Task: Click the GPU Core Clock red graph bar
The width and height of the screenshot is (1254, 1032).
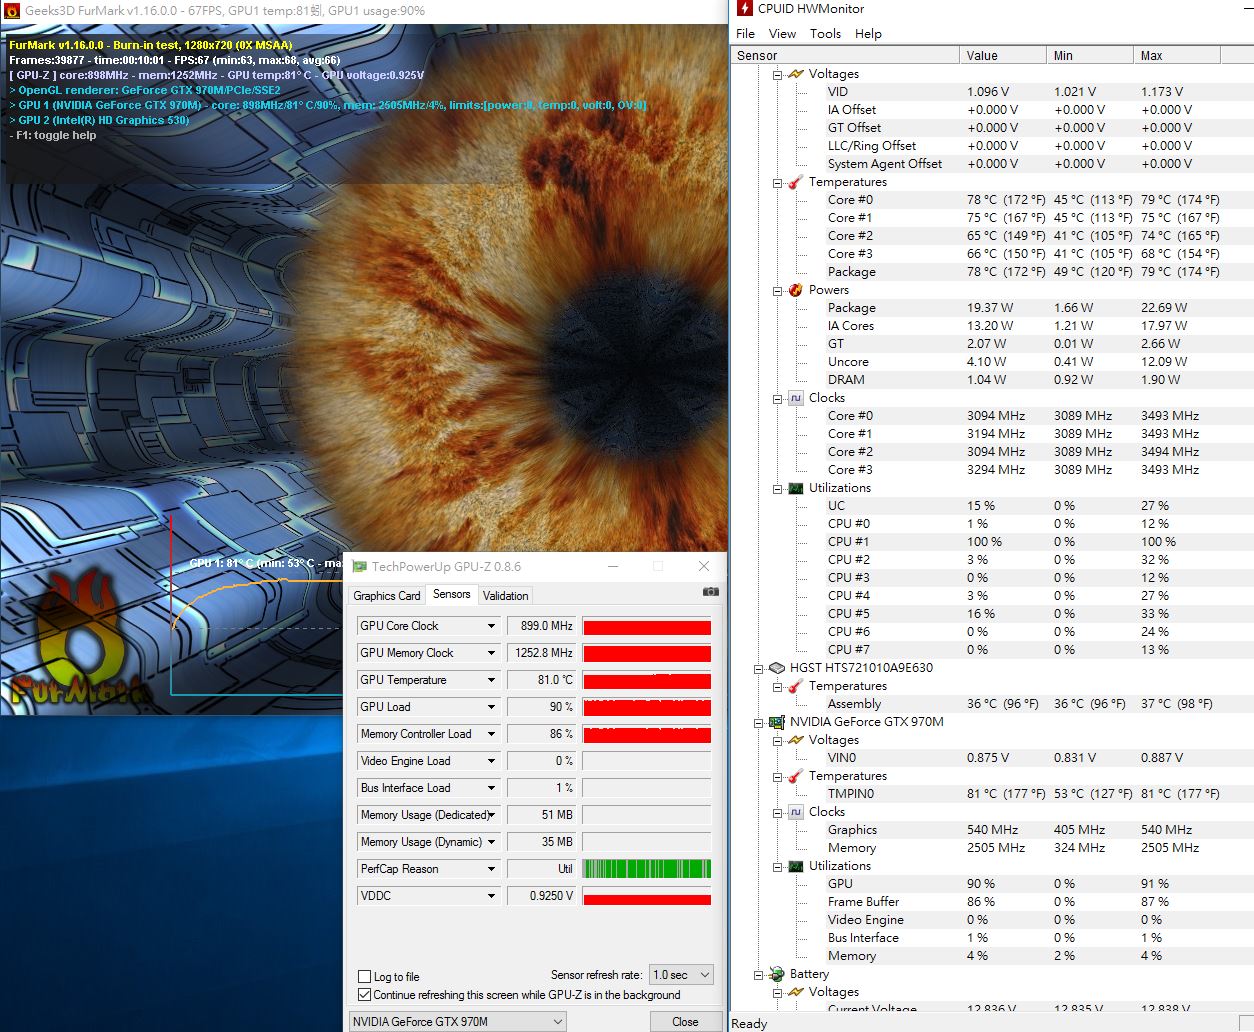Action: tap(647, 626)
